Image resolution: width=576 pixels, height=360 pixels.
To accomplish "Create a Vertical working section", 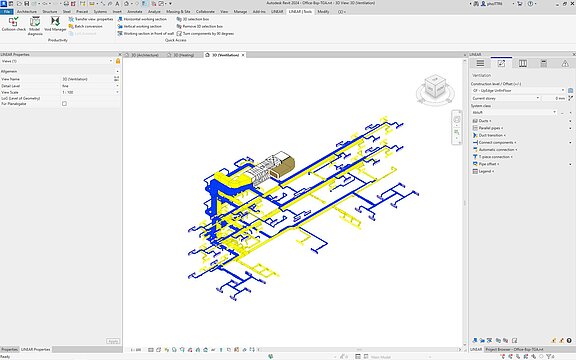I will (x=140, y=26).
